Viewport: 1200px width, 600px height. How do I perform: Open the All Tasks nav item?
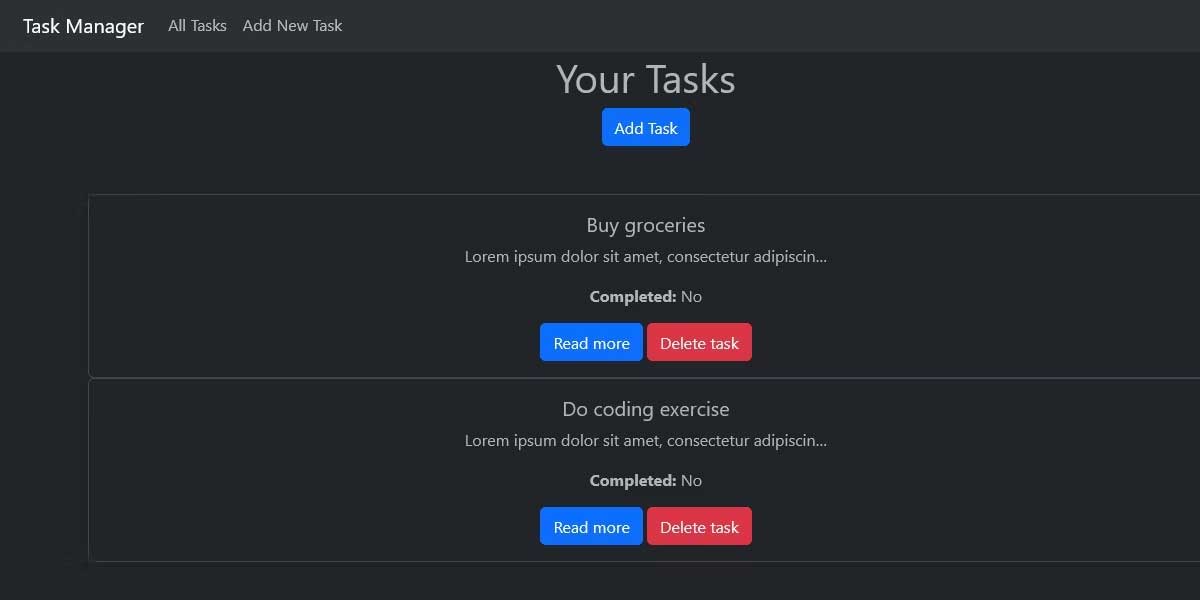coord(197,26)
